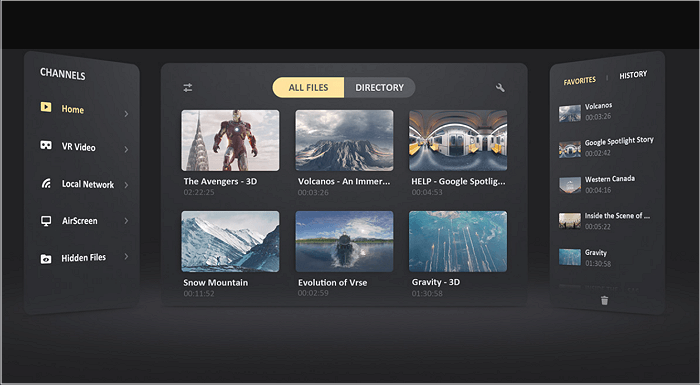Open the FAVORITES tab
700x385 pixels.
579,81
